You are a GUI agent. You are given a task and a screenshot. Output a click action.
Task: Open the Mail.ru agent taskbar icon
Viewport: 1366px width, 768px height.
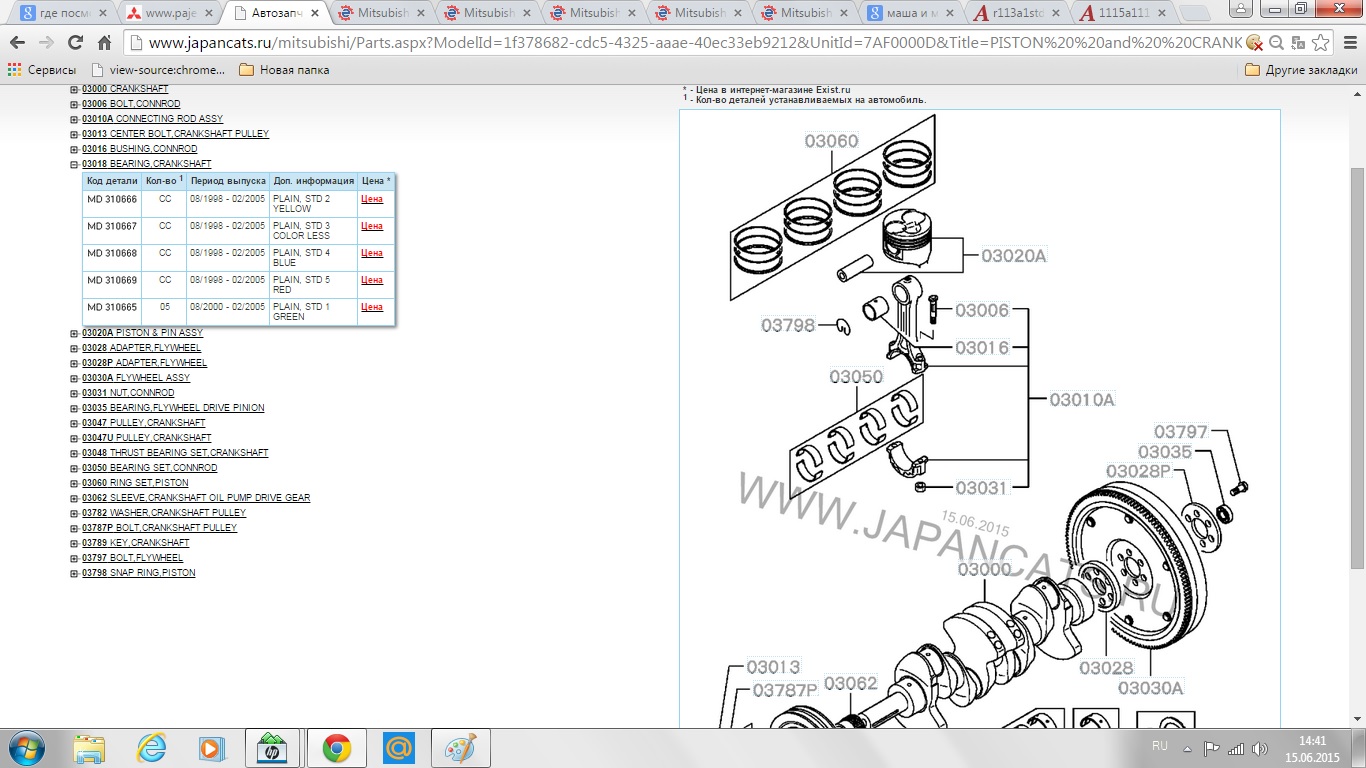[x=399, y=748]
